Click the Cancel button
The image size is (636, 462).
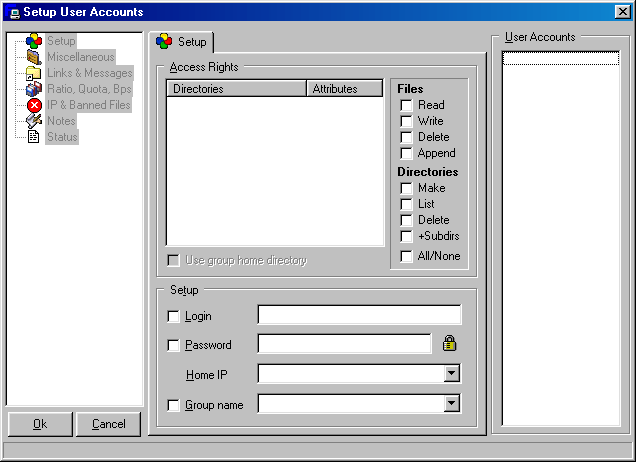pos(108,424)
